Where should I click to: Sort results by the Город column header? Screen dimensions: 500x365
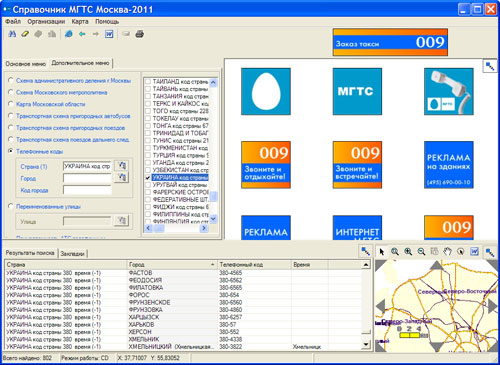point(172,265)
